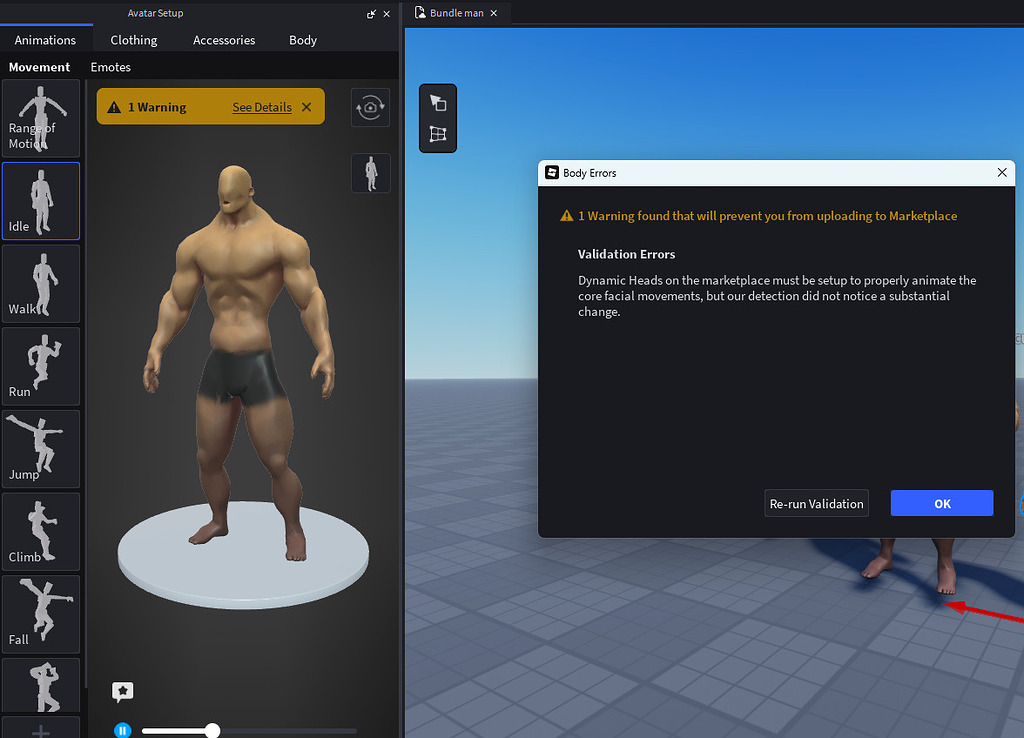Reset the preview camera view
This screenshot has height=738, width=1024.
point(370,107)
